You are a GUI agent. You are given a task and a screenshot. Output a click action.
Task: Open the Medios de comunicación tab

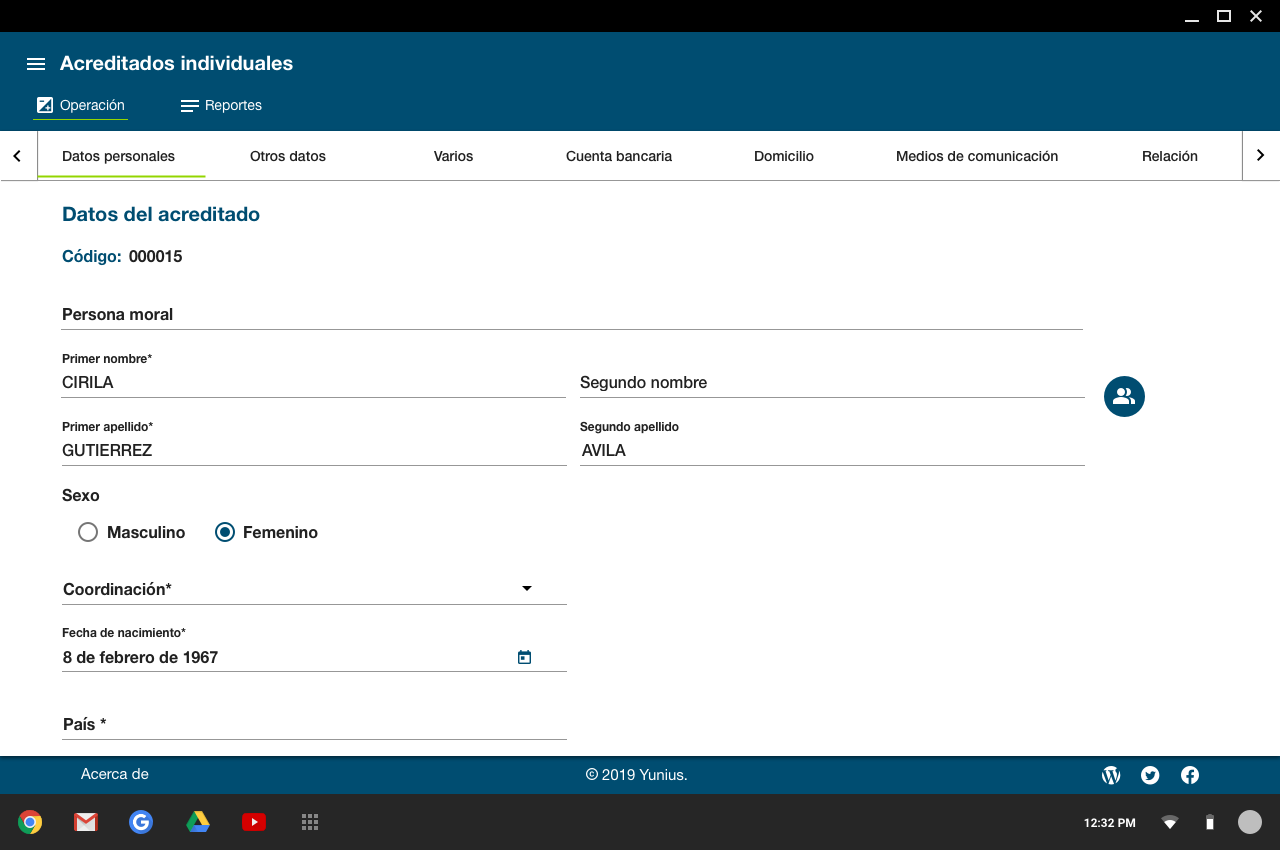click(977, 156)
